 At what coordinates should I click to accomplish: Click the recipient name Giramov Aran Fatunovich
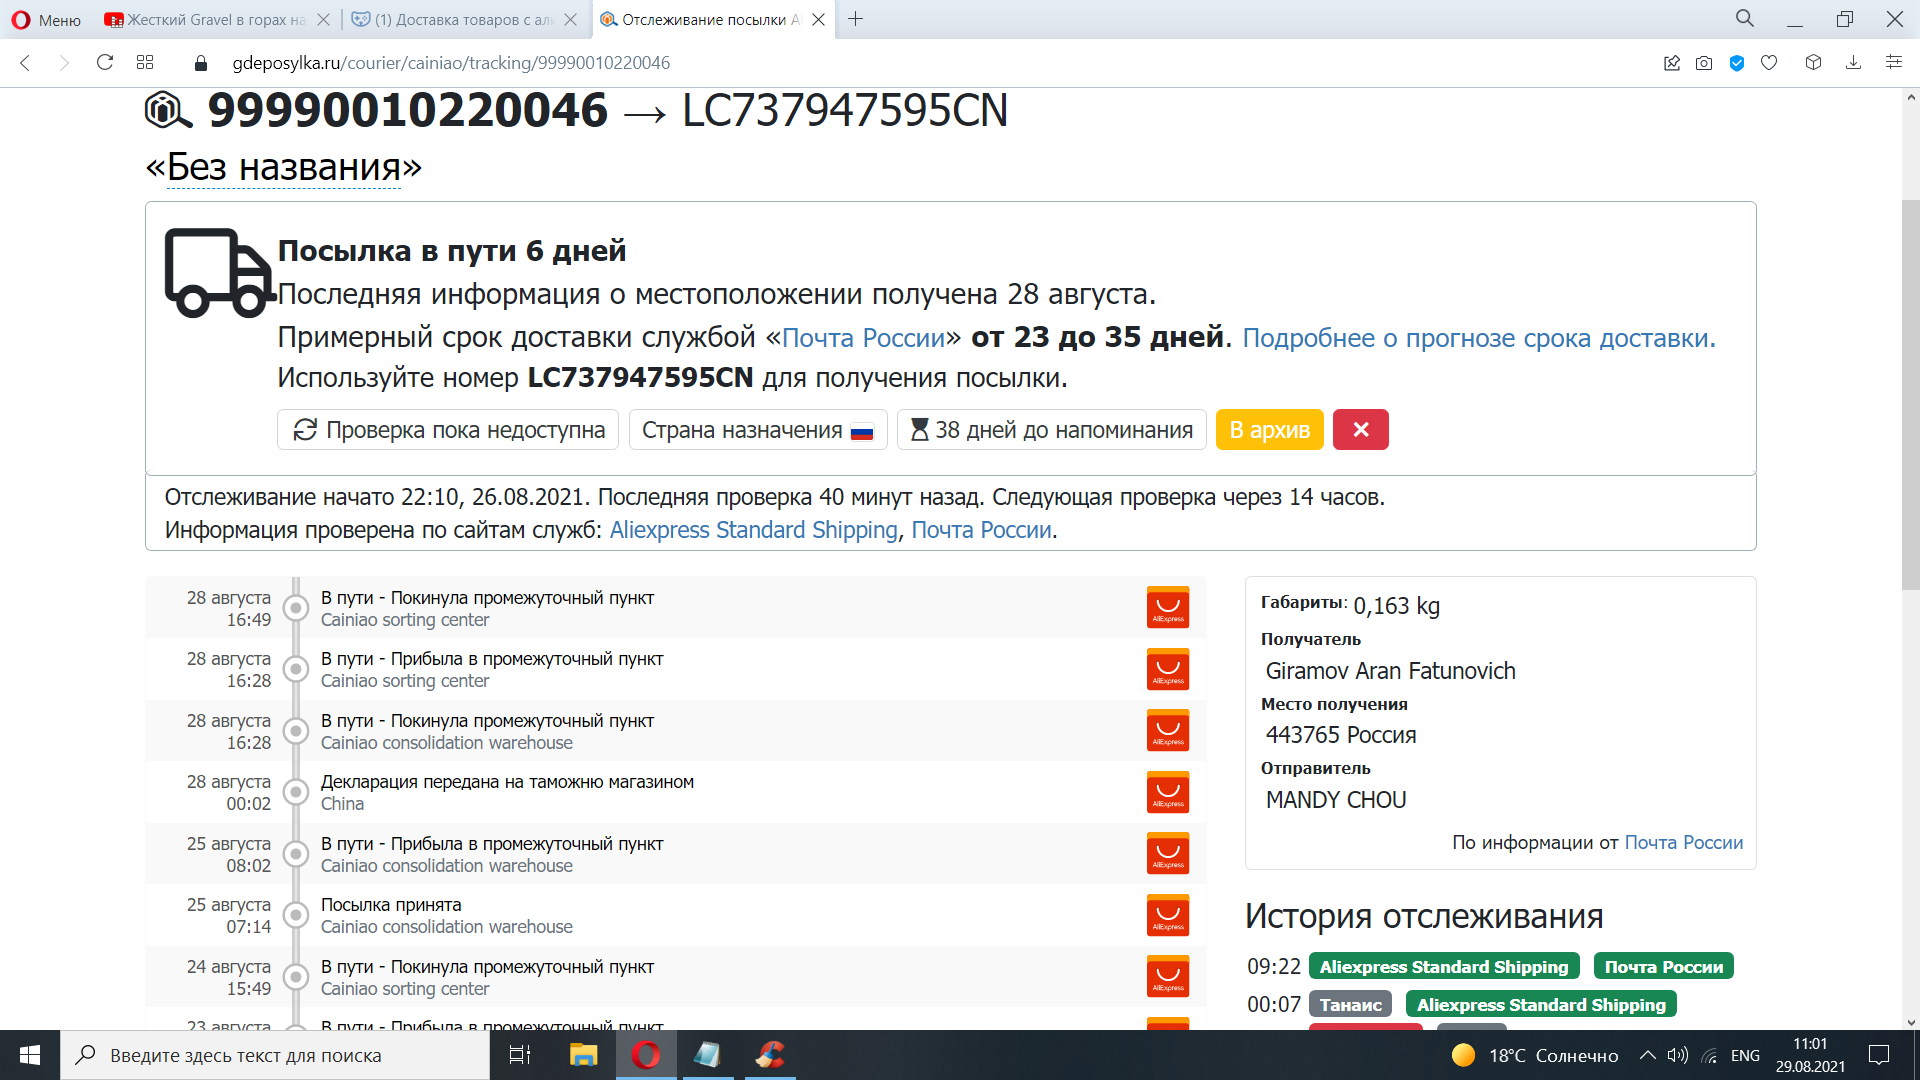coord(1391,671)
